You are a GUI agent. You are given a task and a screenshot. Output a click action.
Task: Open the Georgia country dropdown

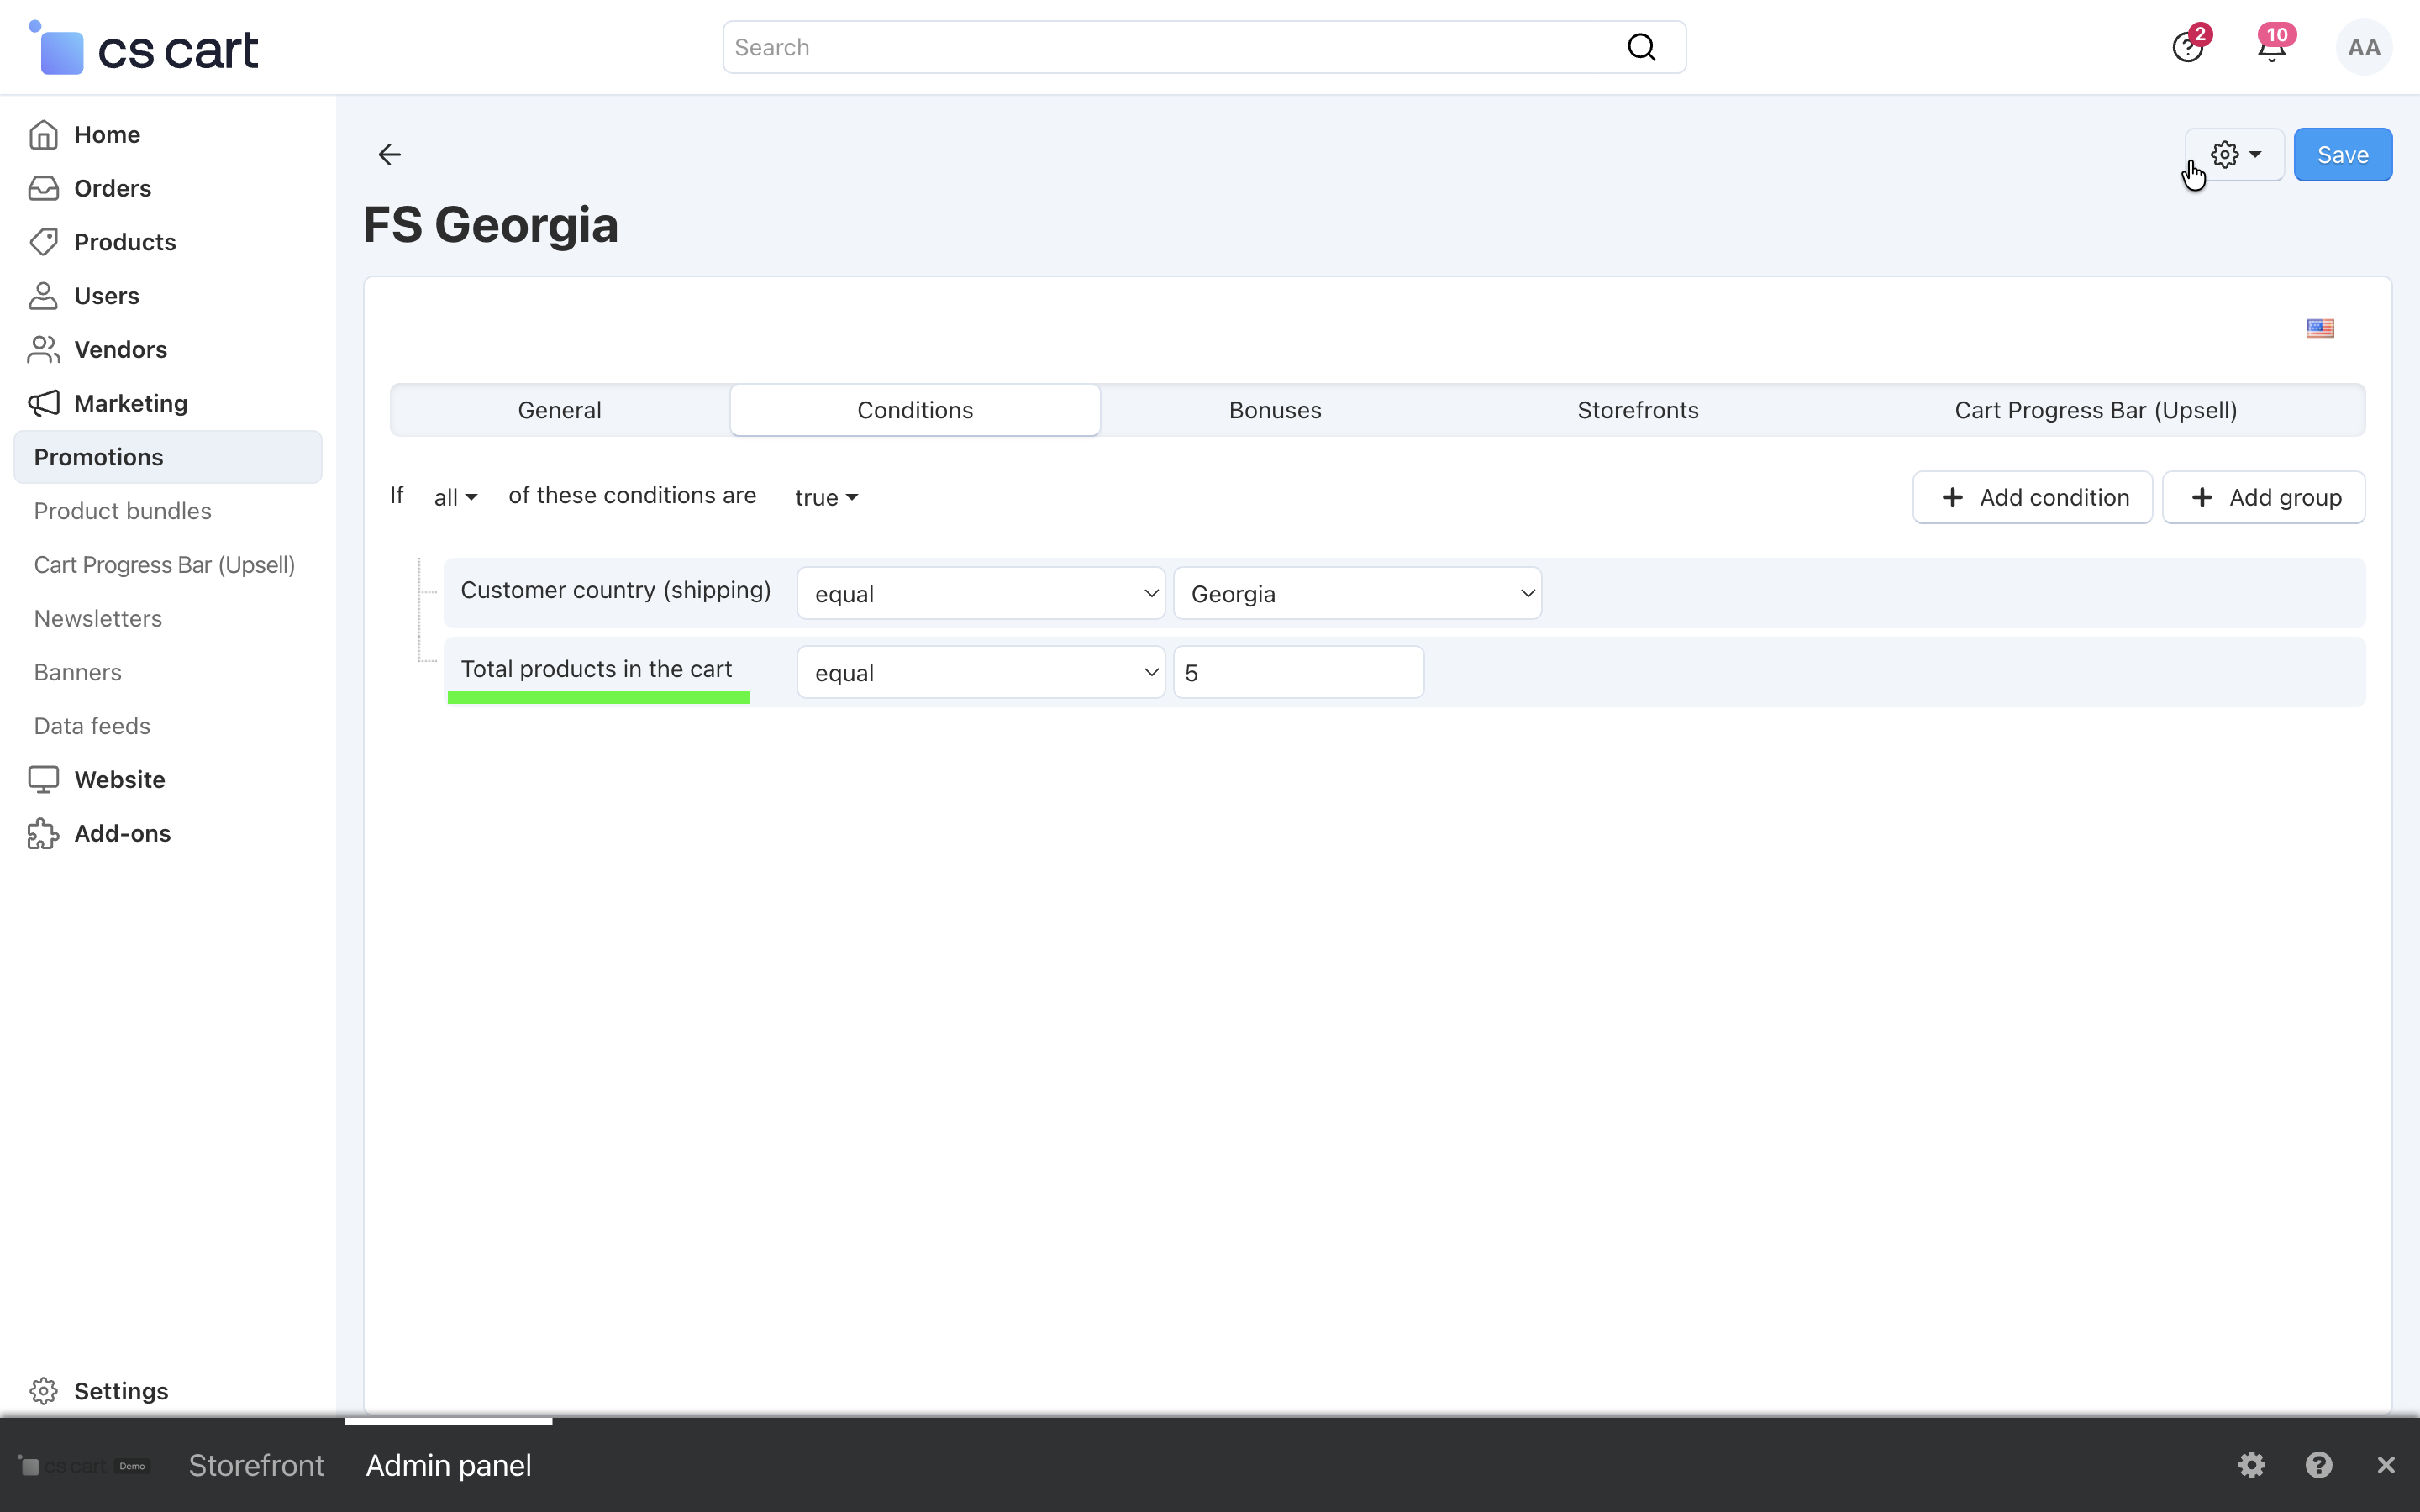[1357, 593]
